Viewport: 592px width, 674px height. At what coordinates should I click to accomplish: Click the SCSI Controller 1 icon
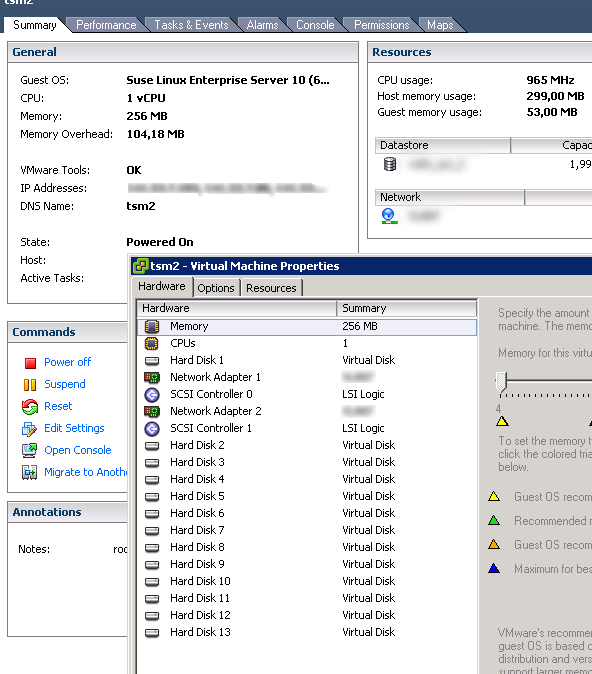[152, 429]
